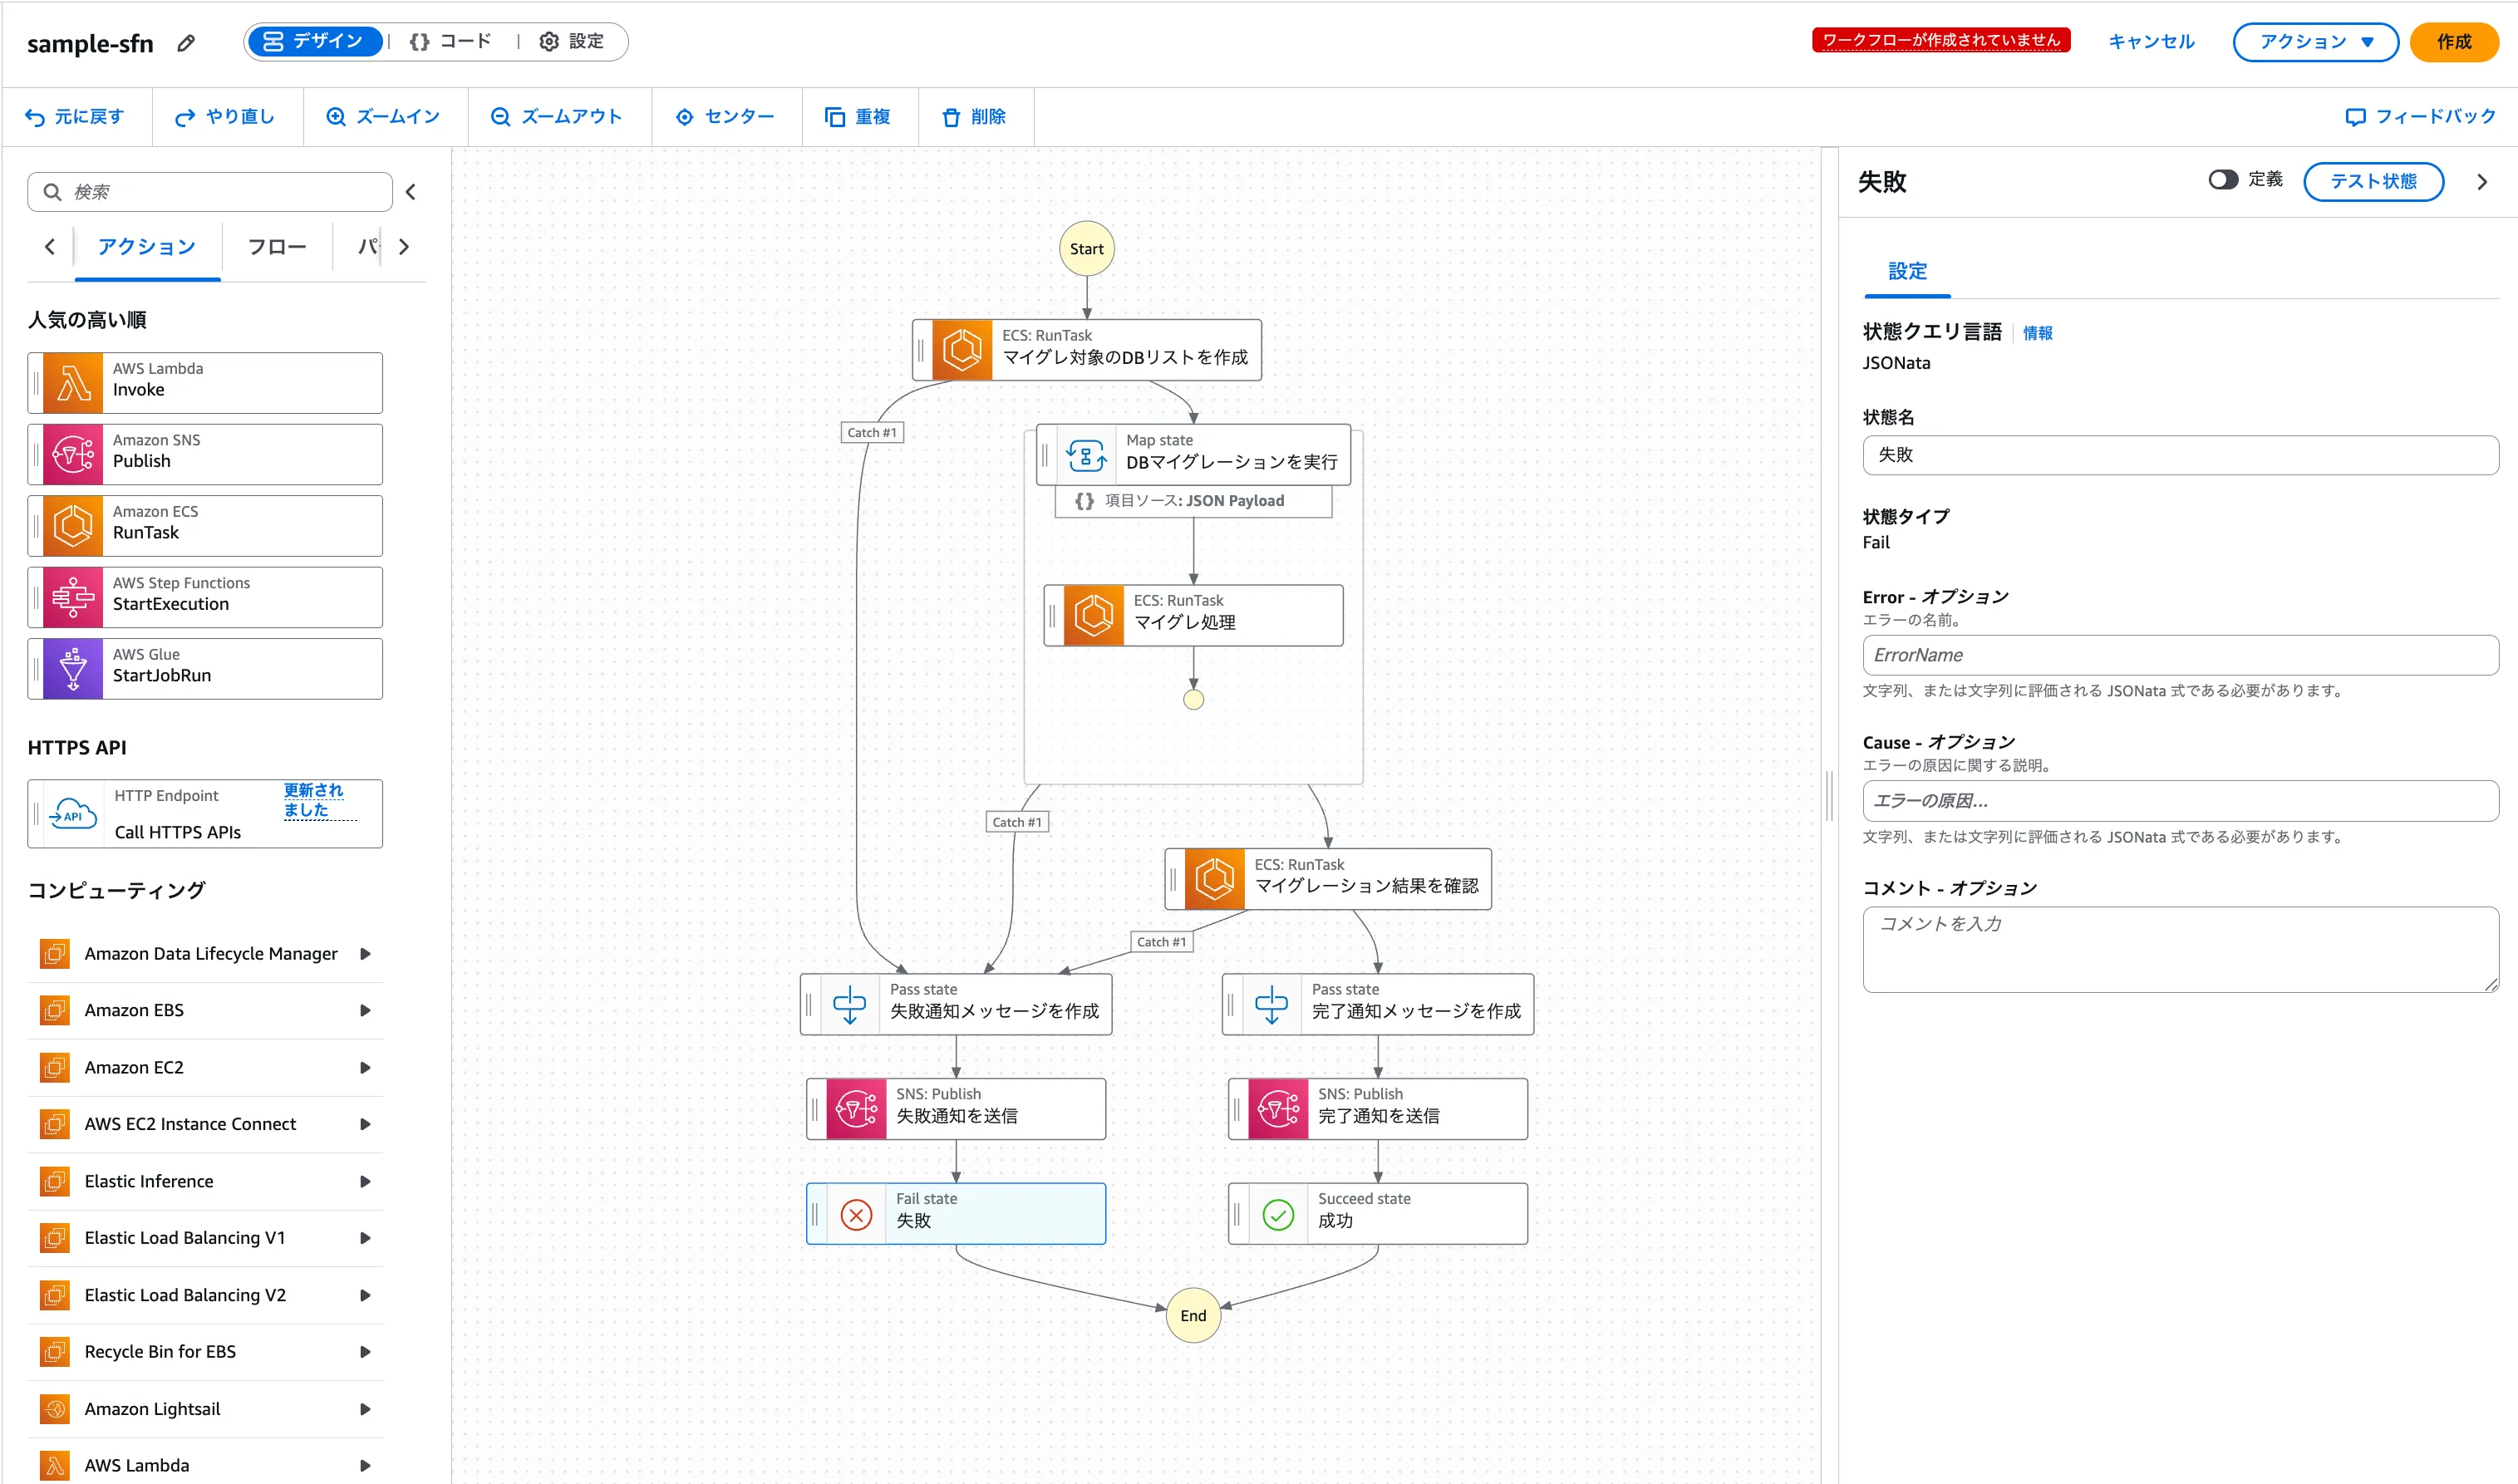Select the AWS Glue StartJobRun action icon
Image resolution: width=2518 pixels, height=1484 pixels.
(x=73, y=669)
